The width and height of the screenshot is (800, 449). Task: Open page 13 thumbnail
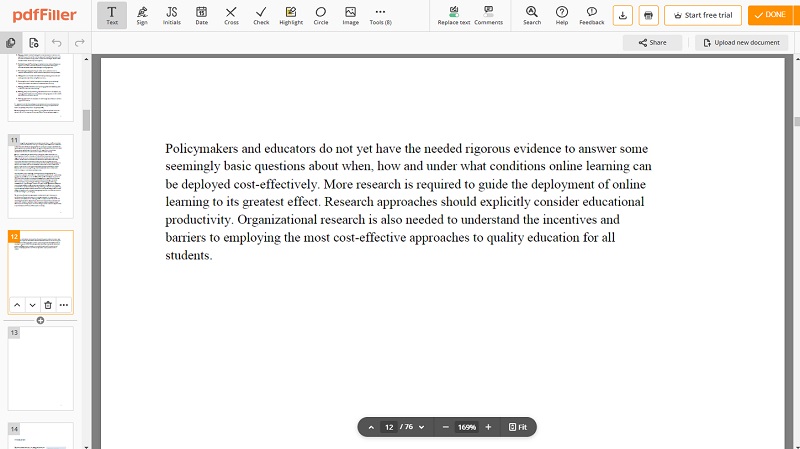[40, 368]
